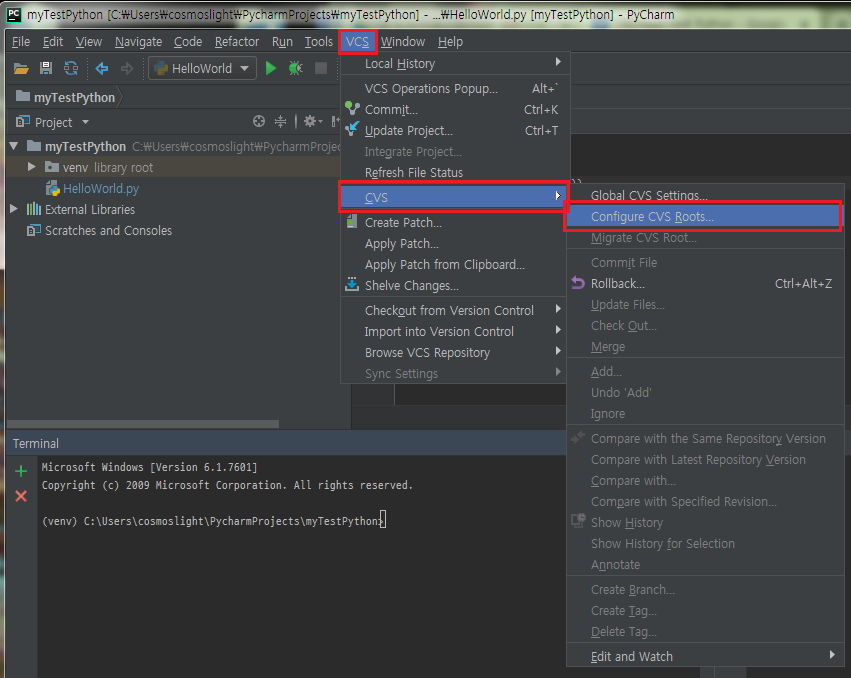Image resolution: width=851 pixels, height=678 pixels.
Task: Choose Apply Patch from Clipboard
Action: pyautogui.click(x=455, y=264)
